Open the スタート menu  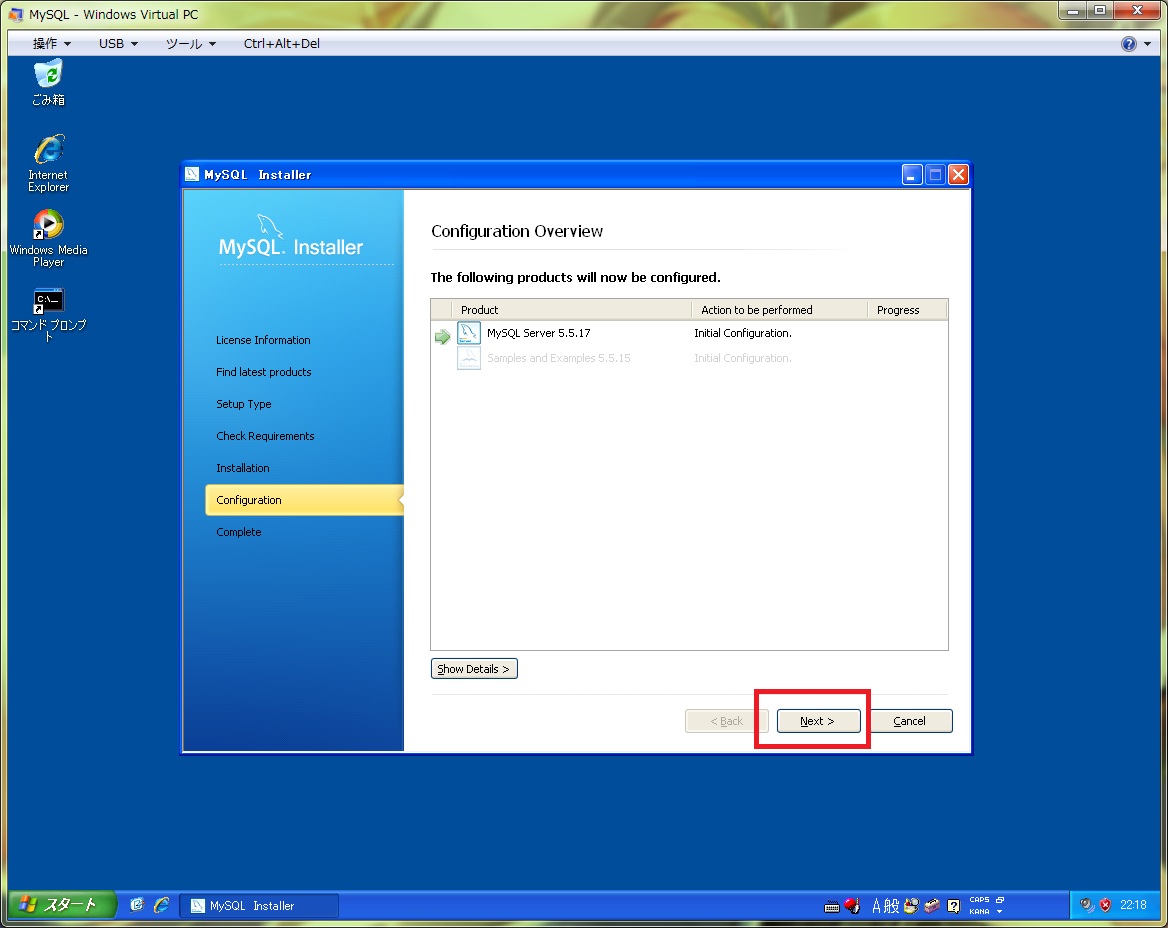(x=63, y=905)
